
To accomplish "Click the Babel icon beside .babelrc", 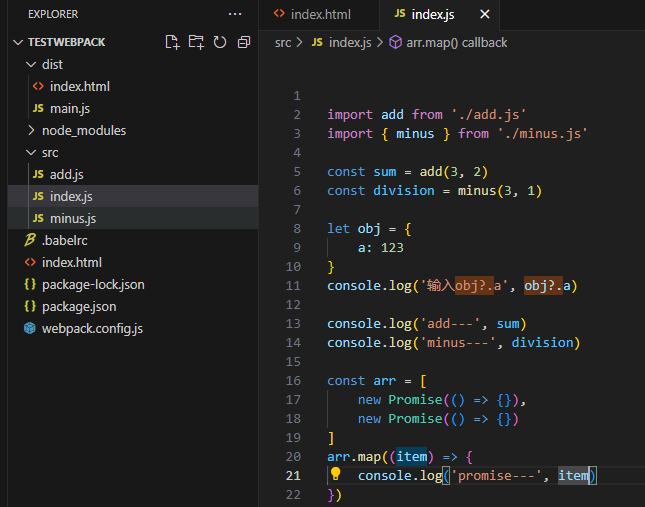I will pos(30,240).
